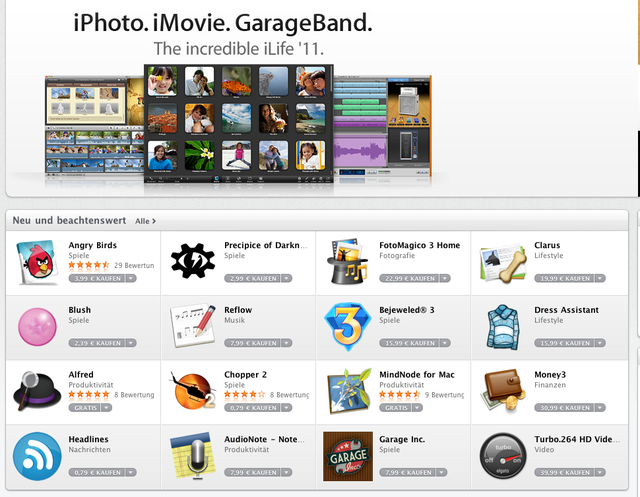Expand dropdown arrow beside Angry Birds price

pyautogui.click(x=131, y=279)
